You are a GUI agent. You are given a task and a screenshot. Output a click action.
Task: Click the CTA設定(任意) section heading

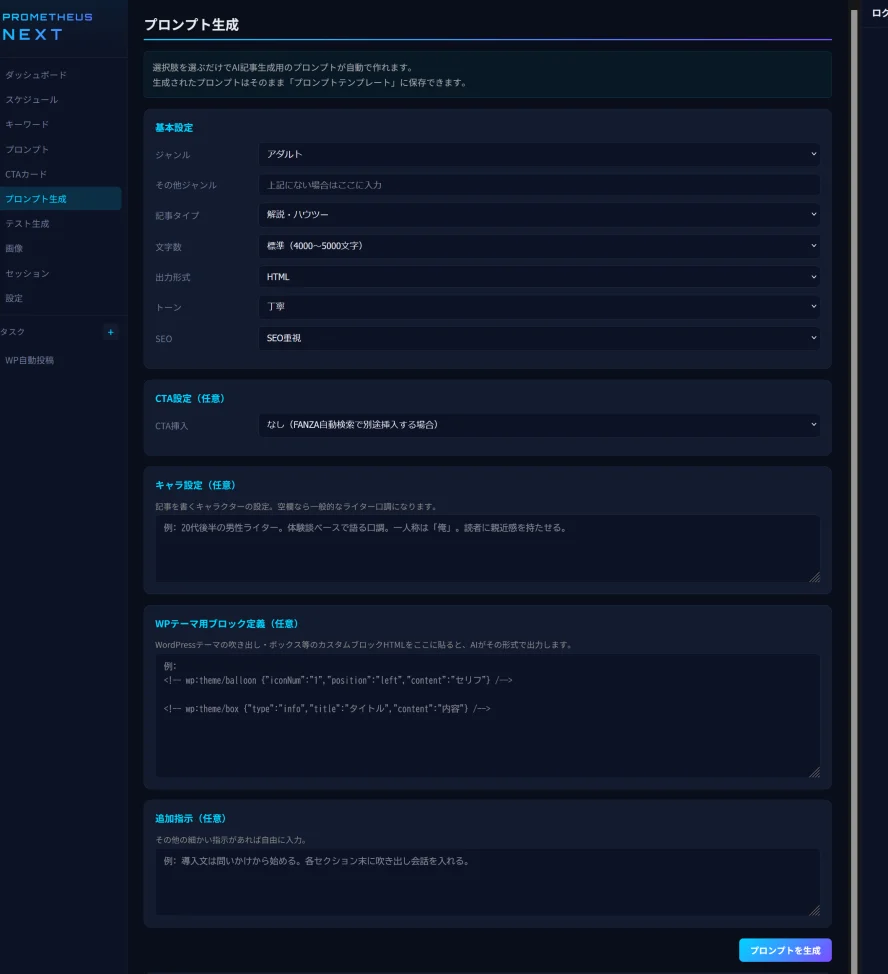click(x=189, y=399)
